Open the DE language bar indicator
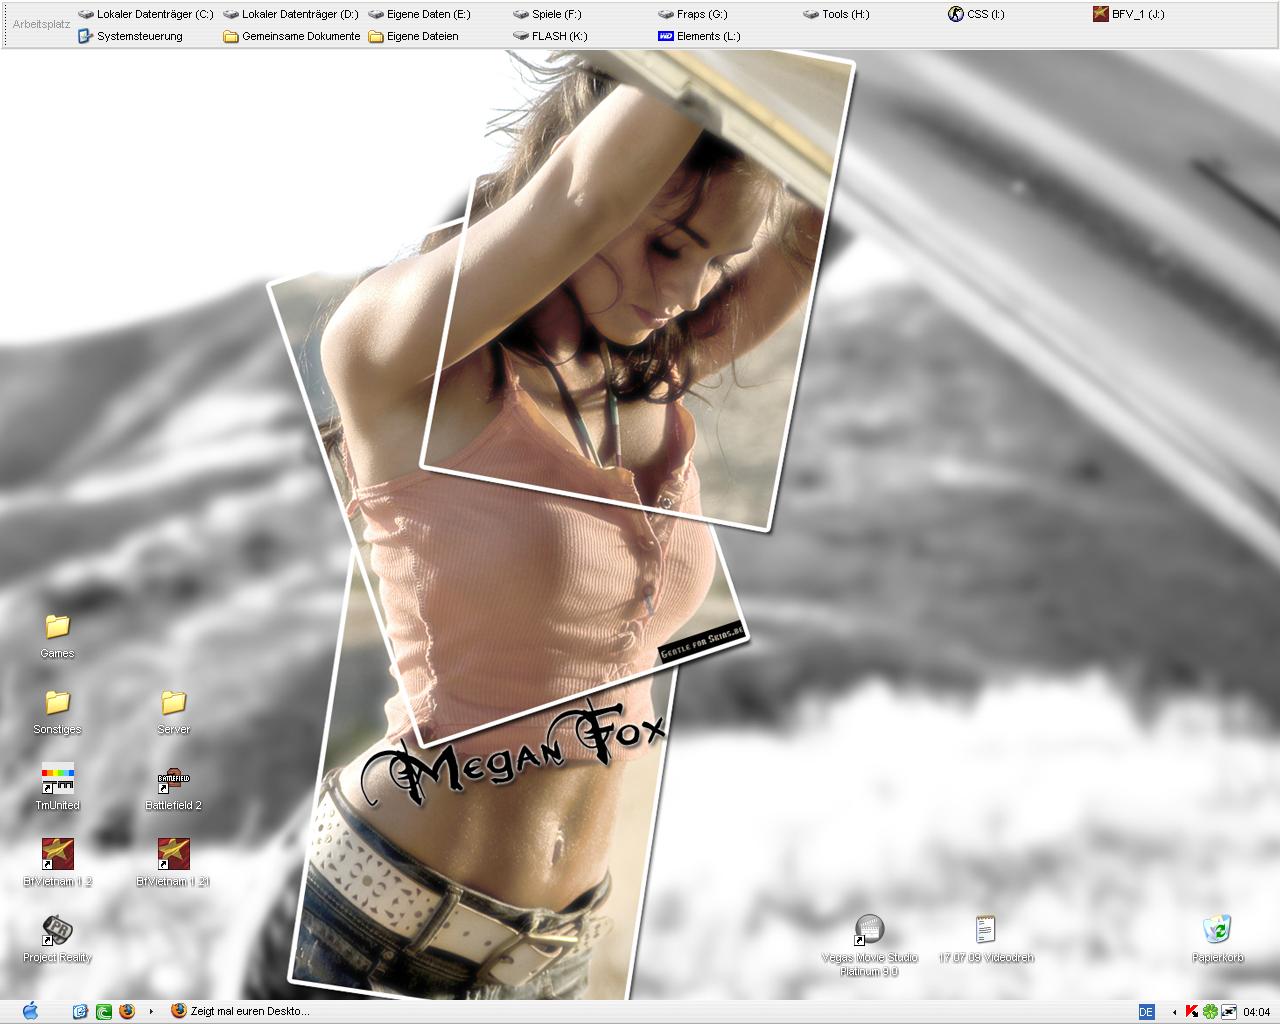Viewport: 1280px width, 1024px height. tap(1146, 1011)
